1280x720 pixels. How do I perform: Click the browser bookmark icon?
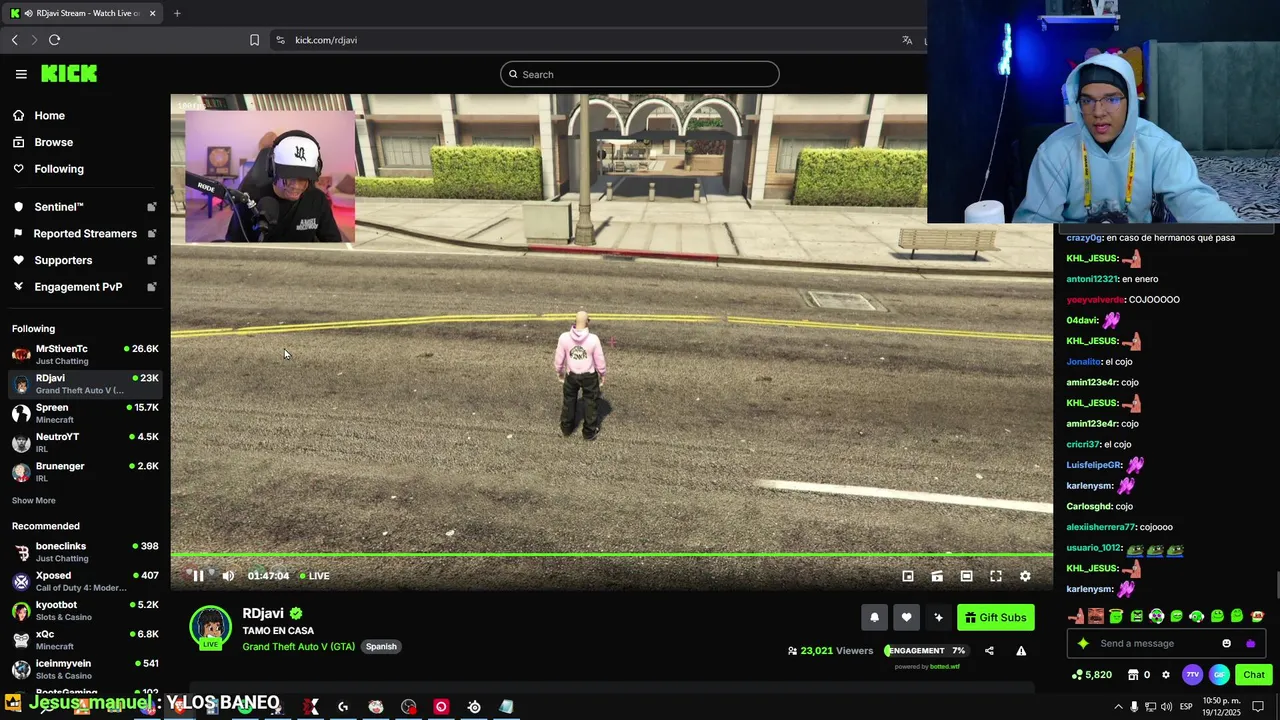pyautogui.click(x=254, y=40)
